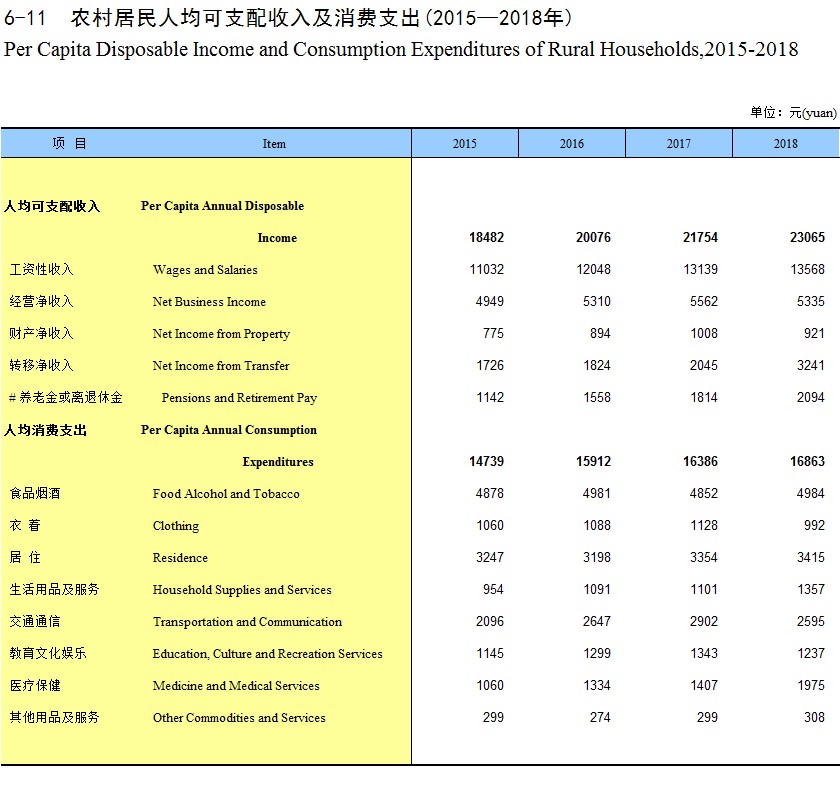
Task: Select clothing value 992
Action: point(814,525)
